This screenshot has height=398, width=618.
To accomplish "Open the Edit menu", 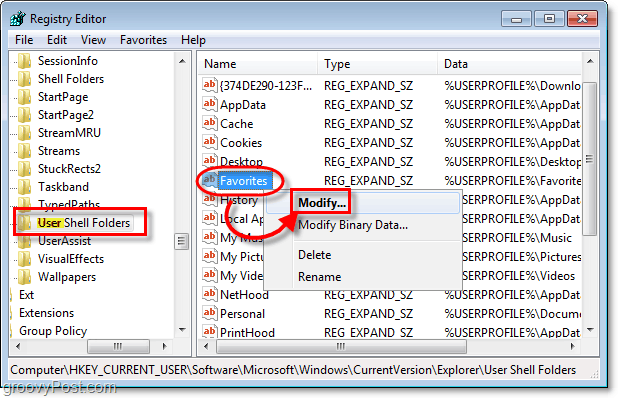I will click(57, 40).
